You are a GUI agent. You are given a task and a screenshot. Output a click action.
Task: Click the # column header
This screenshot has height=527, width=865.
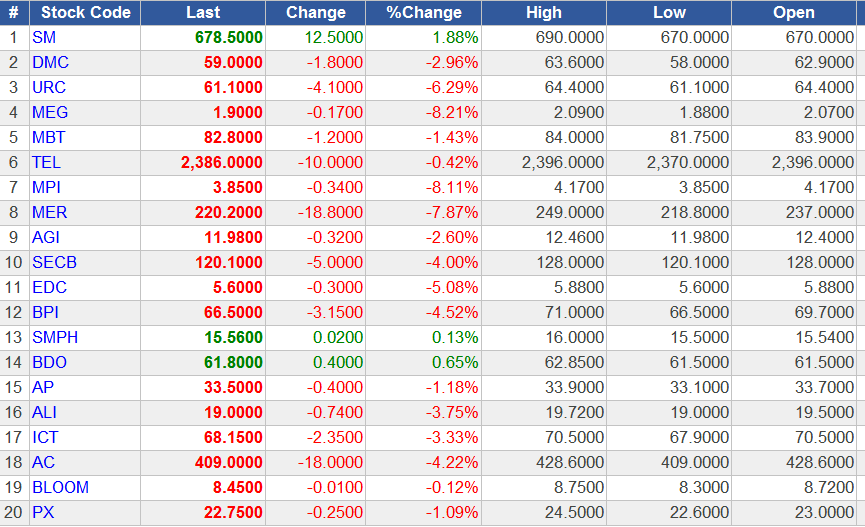tap(14, 13)
